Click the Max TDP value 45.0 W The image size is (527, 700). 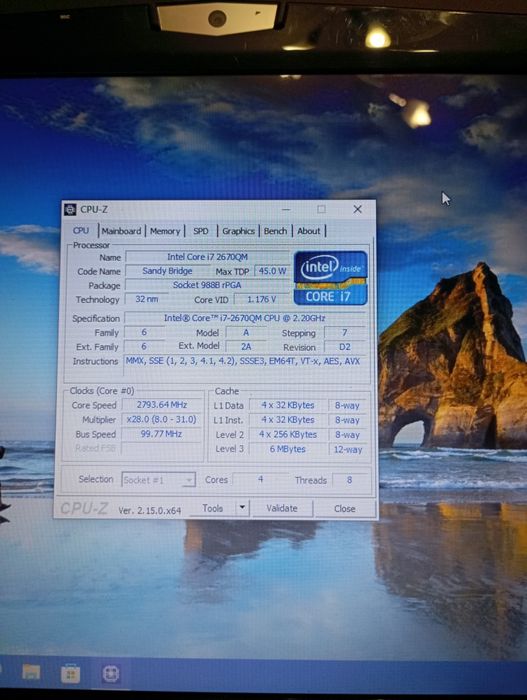272,271
